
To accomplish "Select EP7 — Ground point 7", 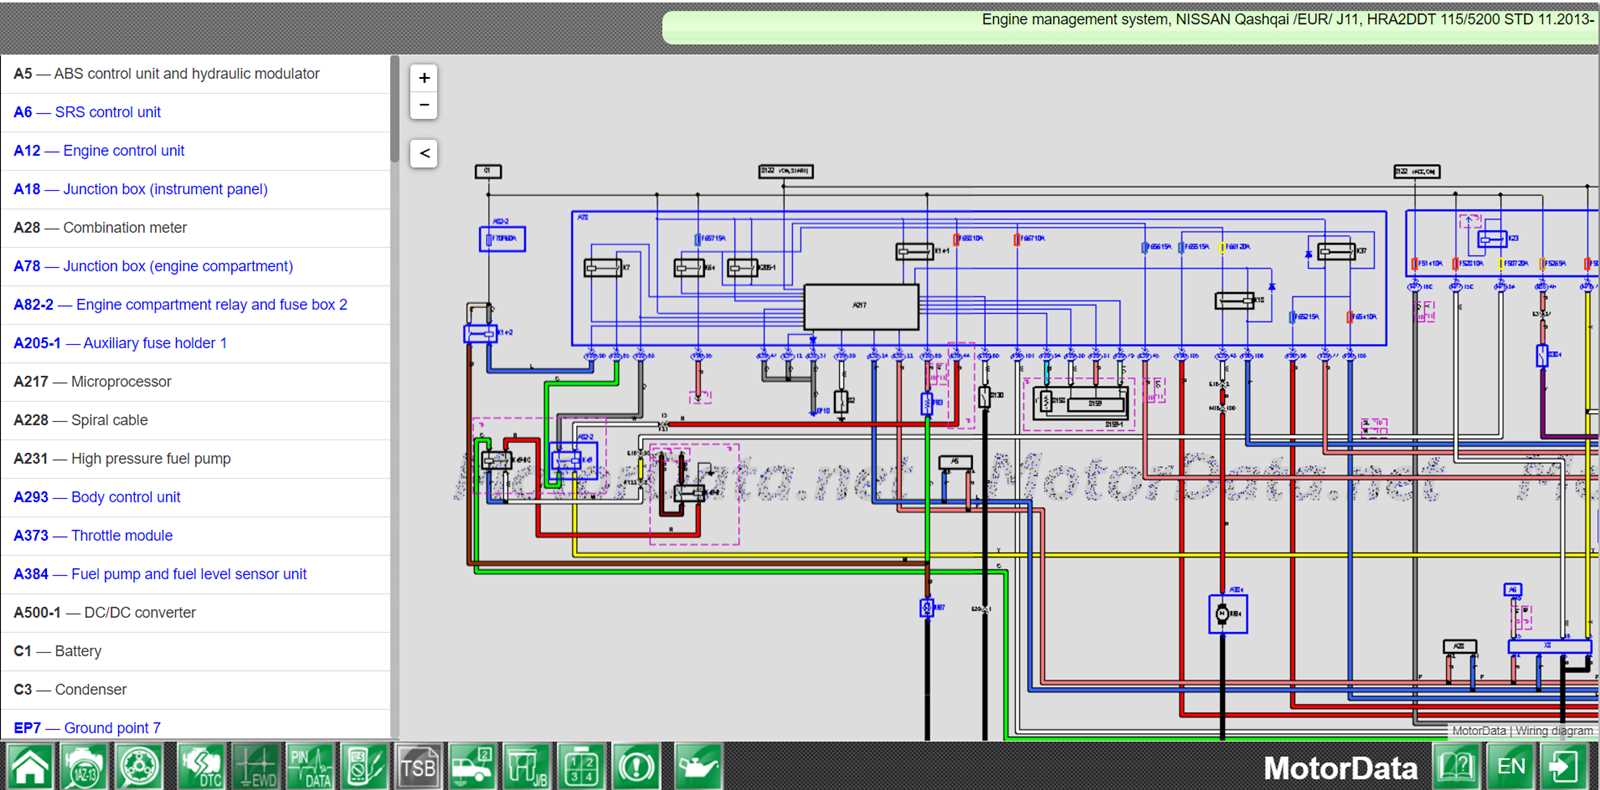I will [195, 726].
